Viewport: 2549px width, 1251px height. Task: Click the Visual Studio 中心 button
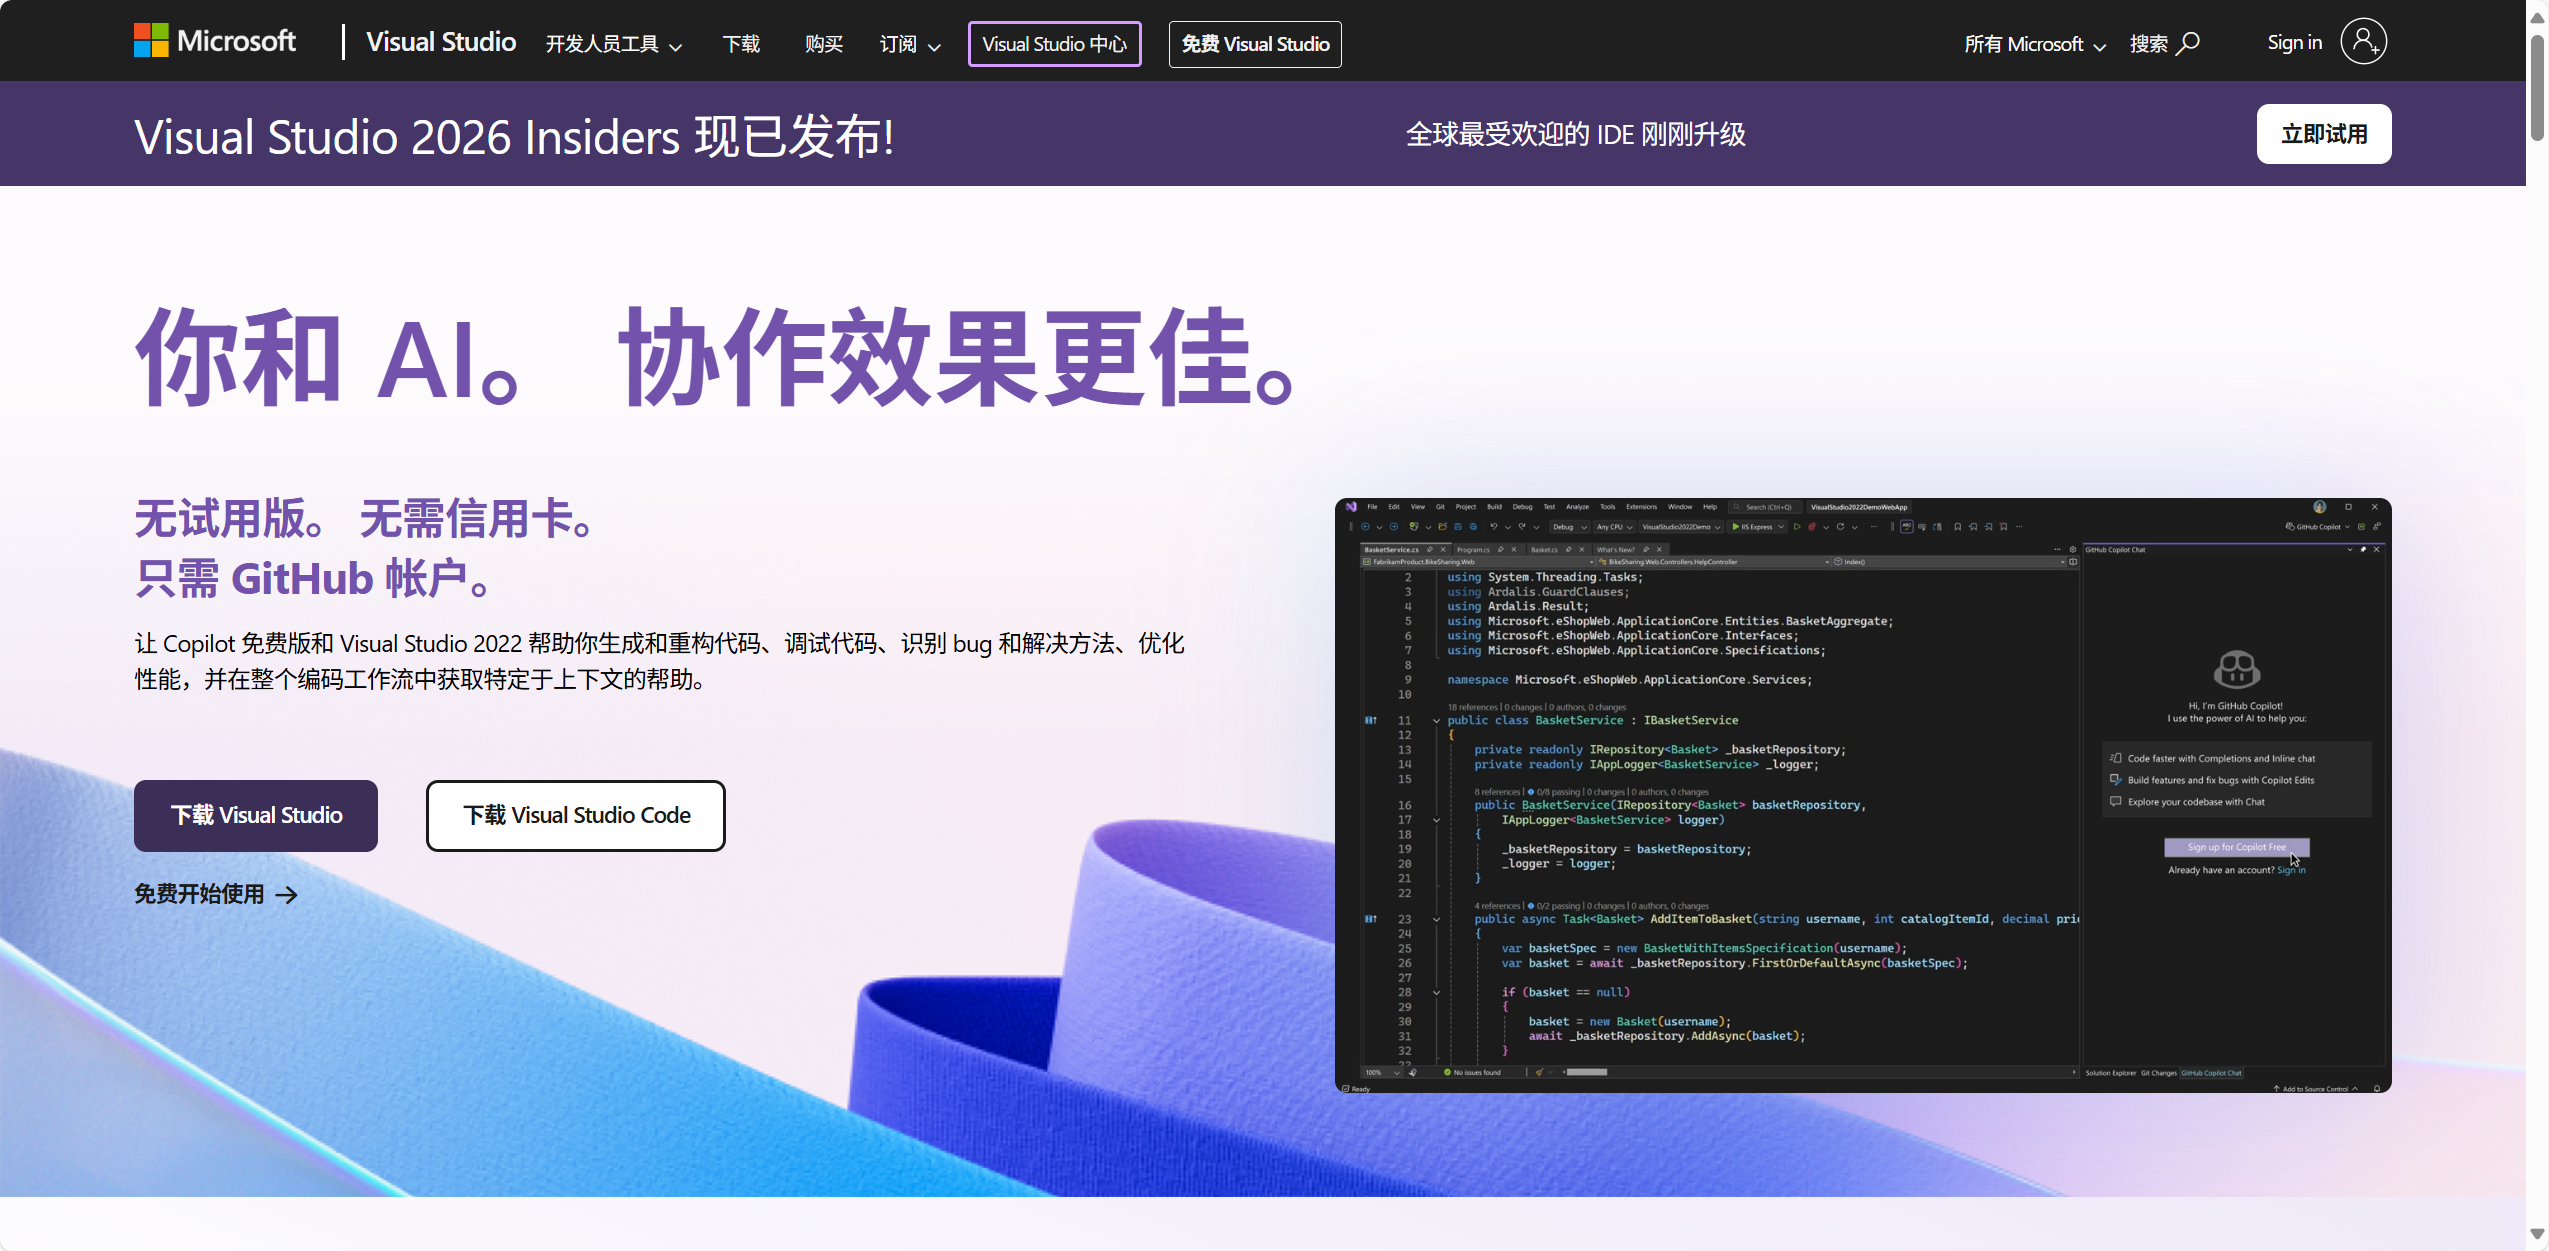click(x=1054, y=44)
